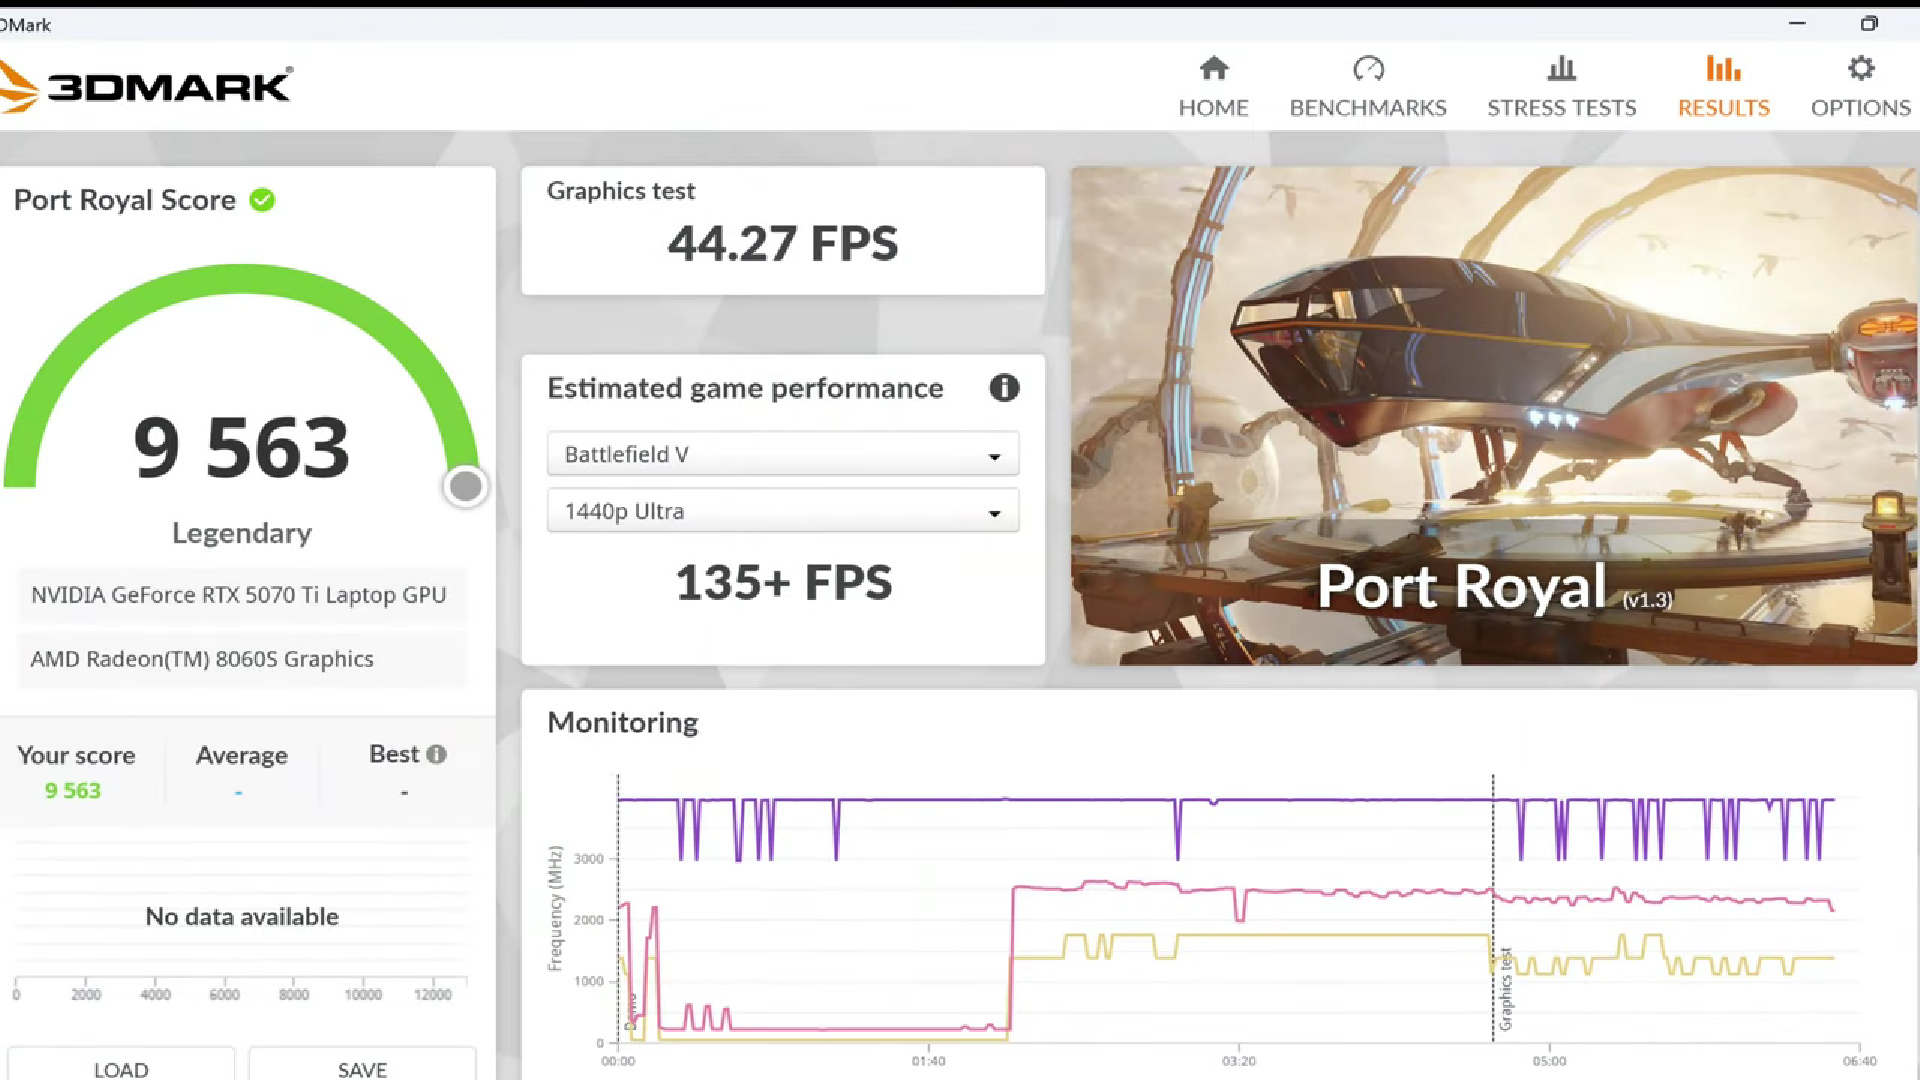Click info icon beside Estimated game performance
The image size is (1920, 1080).
[x=1004, y=388]
